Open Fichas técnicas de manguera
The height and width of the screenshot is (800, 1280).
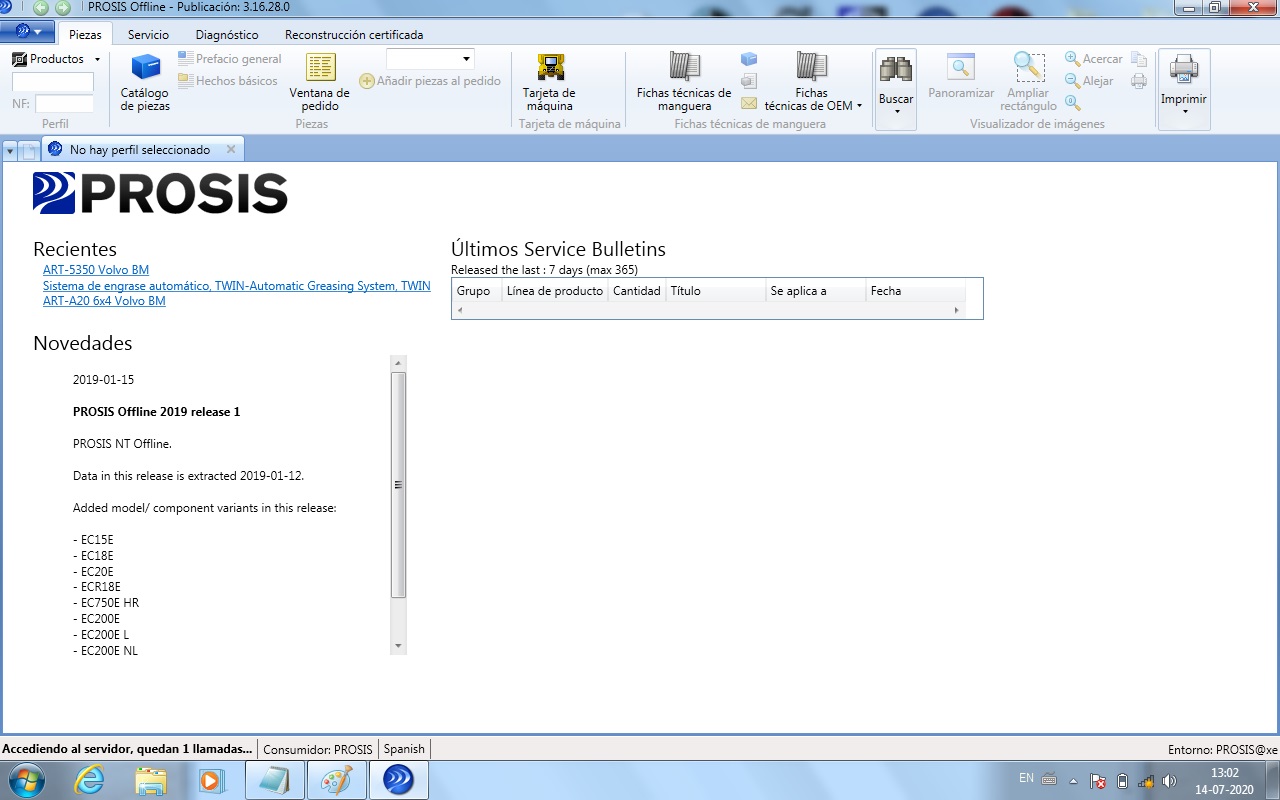click(x=684, y=82)
